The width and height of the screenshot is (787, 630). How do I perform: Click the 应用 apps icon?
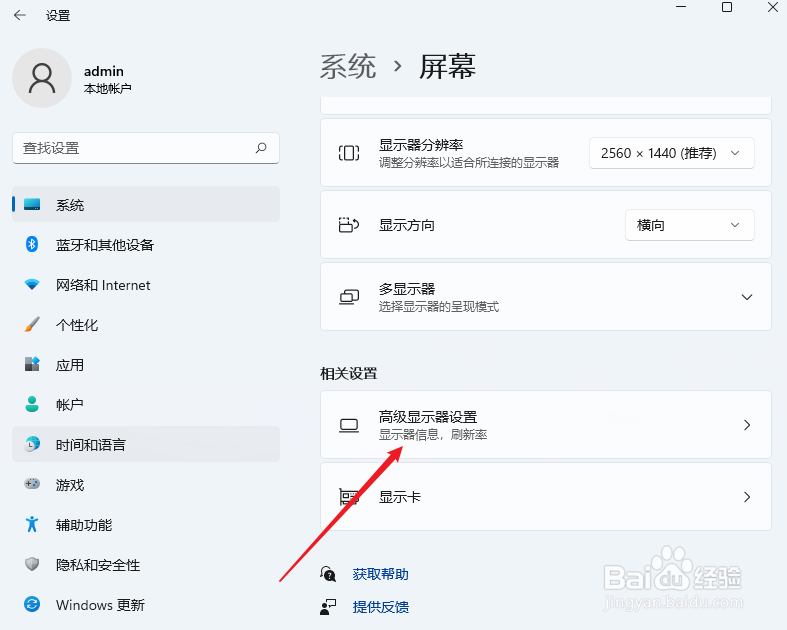point(32,364)
